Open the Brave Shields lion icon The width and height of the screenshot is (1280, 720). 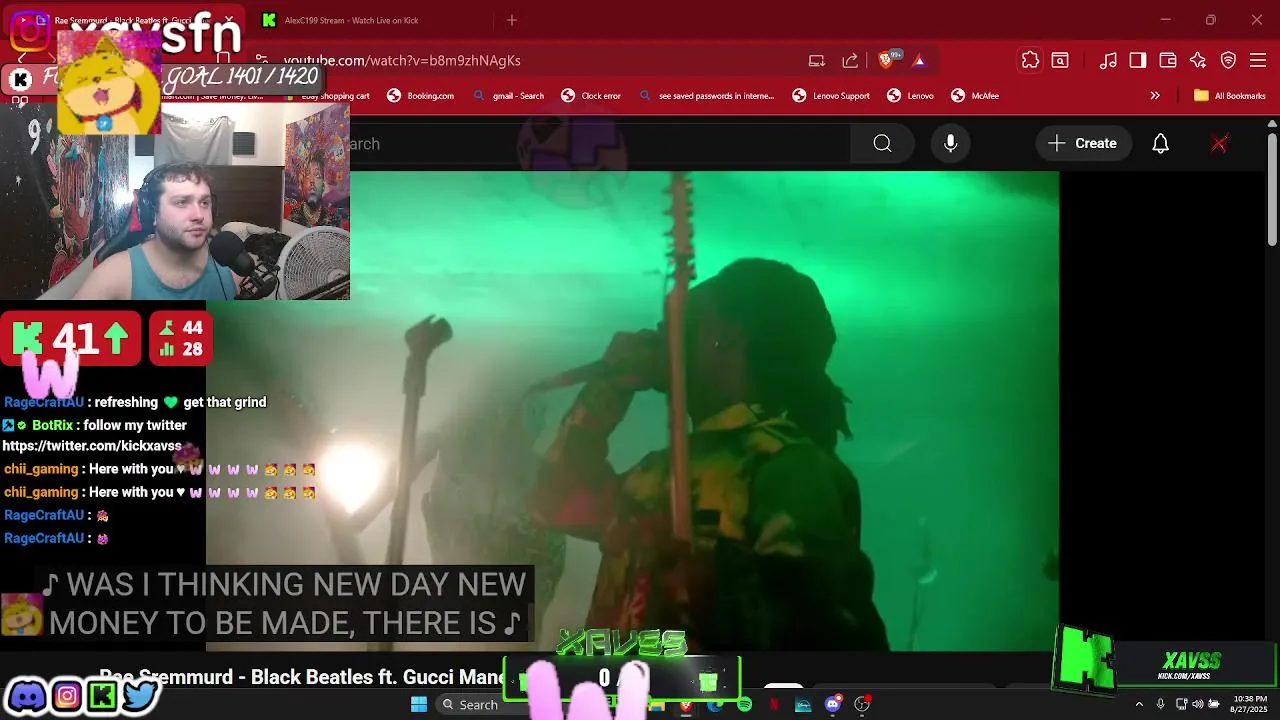pos(885,61)
